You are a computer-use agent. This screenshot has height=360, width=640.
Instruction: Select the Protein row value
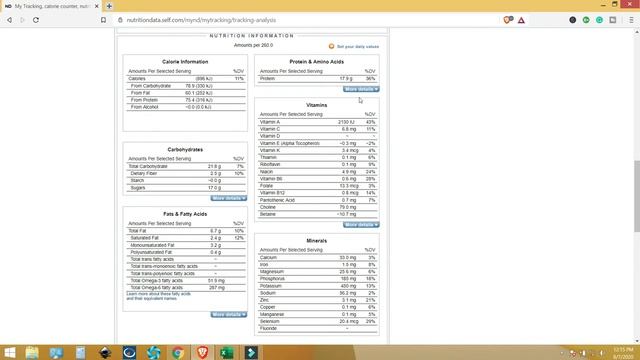tap(346, 78)
